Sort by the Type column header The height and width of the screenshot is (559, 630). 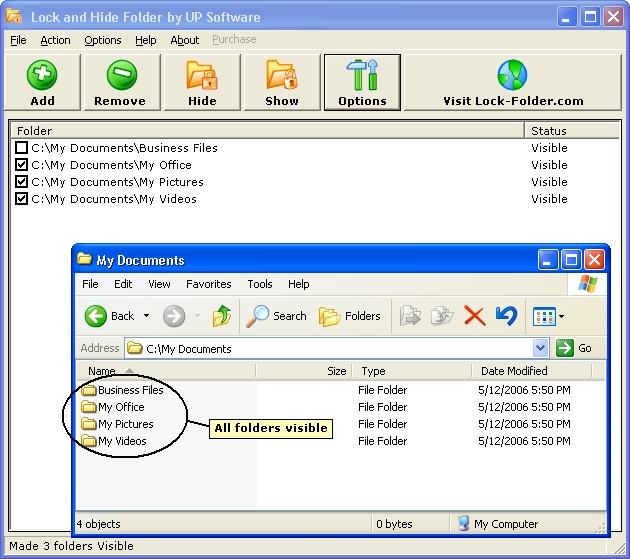pyautogui.click(x=412, y=371)
